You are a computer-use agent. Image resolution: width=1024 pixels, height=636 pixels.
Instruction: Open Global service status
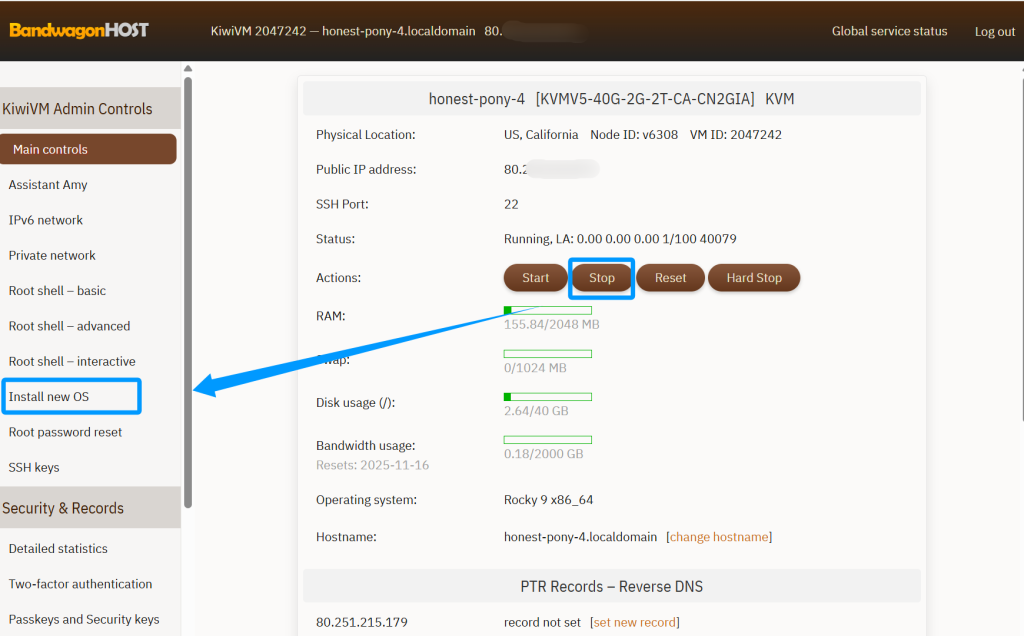pos(889,31)
